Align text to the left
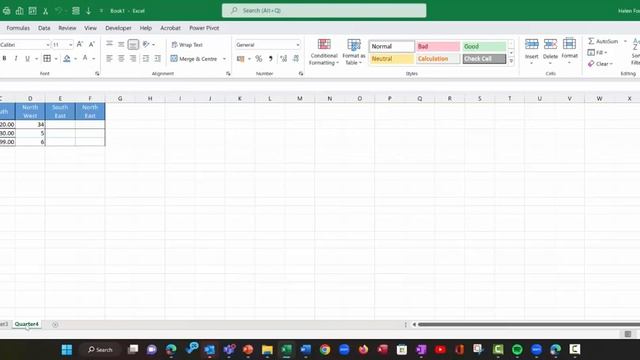 point(109,59)
